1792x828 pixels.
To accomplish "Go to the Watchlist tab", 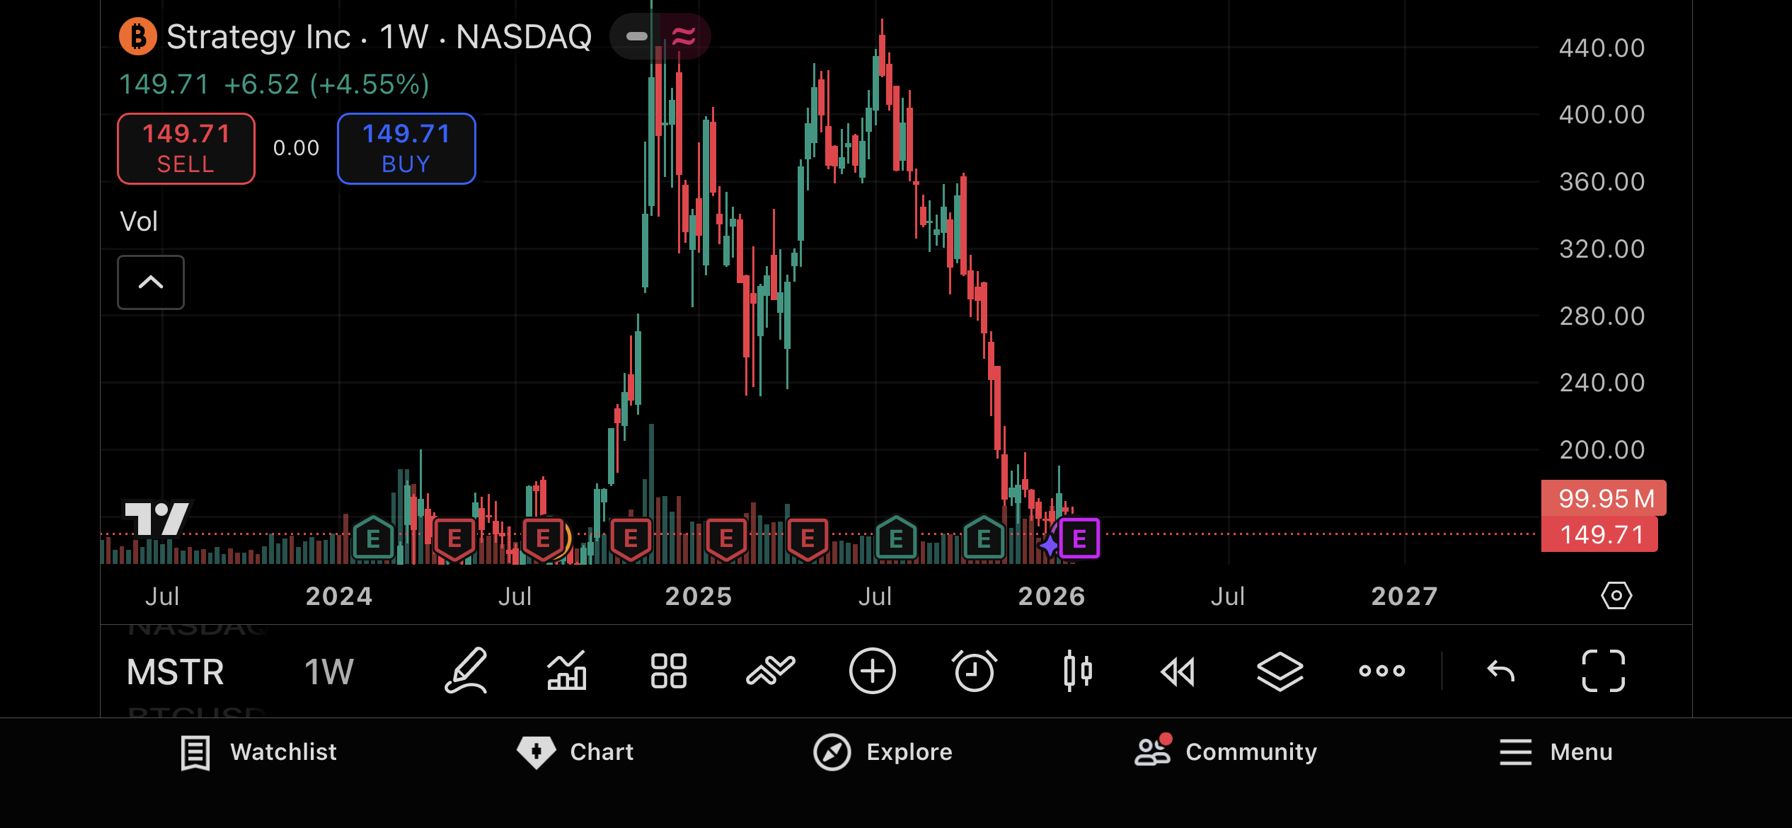I will pyautogui.click(x=258, y=752).
